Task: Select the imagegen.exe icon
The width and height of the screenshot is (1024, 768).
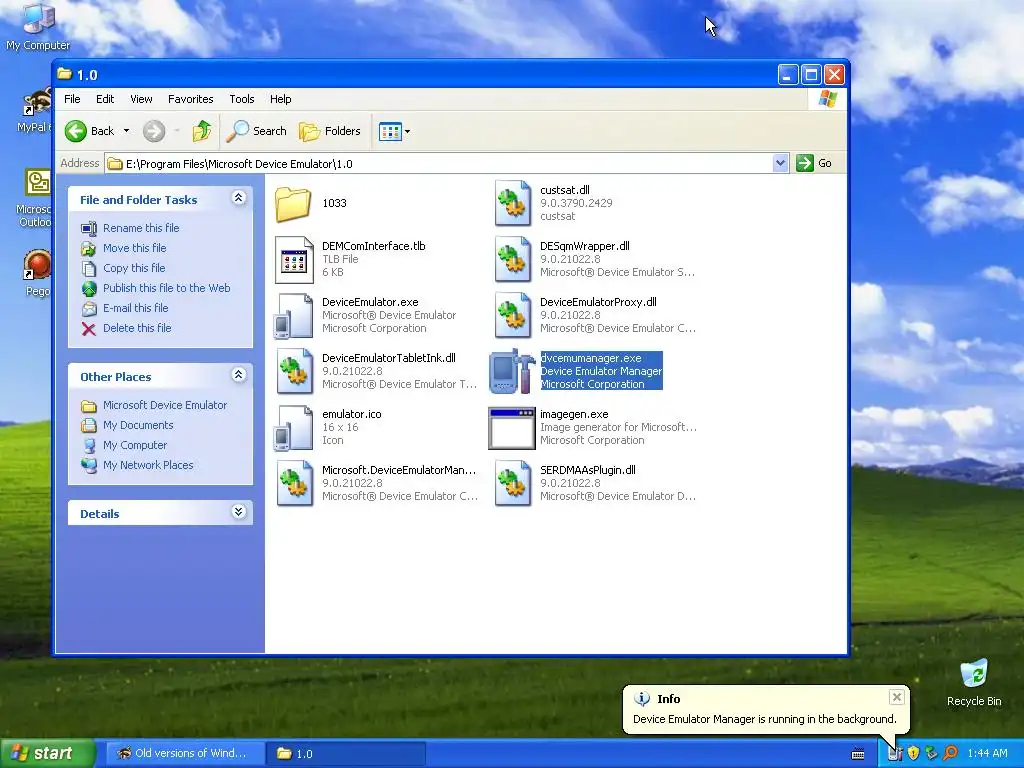Action: point(512,428)
